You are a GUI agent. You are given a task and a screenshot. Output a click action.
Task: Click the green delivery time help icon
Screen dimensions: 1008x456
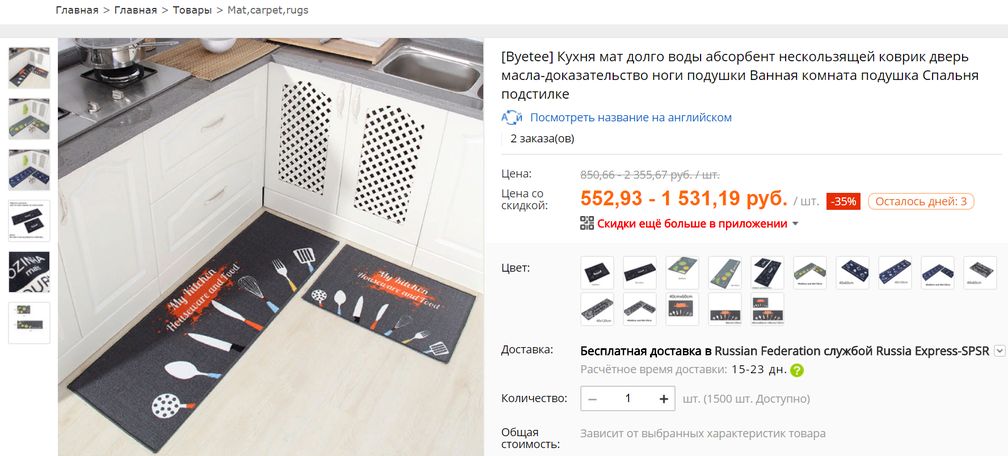pos(796,370)
